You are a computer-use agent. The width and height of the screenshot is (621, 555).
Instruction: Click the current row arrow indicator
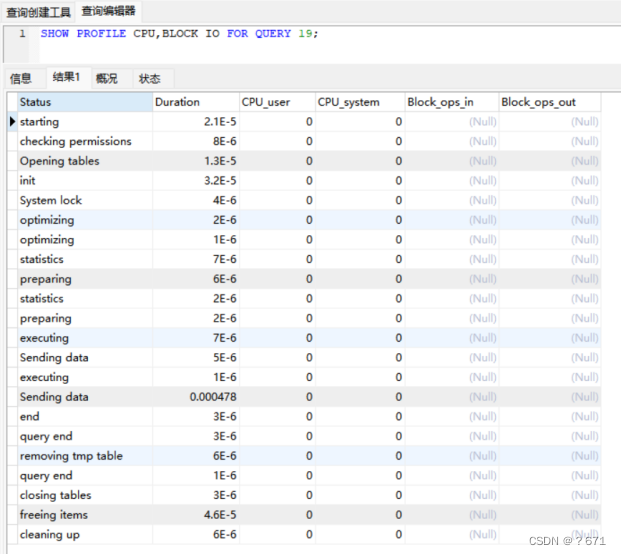[12, 122]
